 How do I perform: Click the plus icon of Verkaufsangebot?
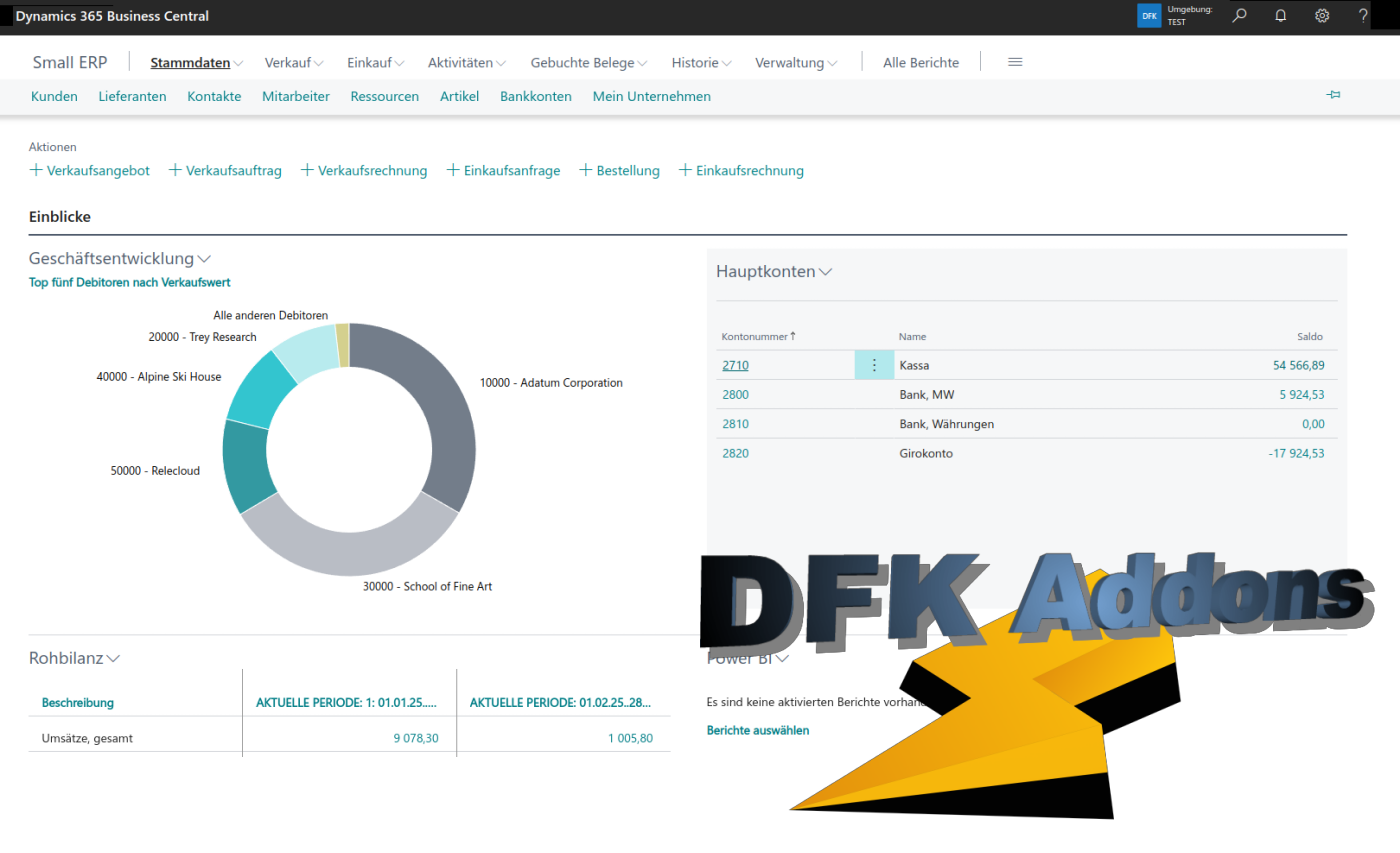(x=36, y=170)
